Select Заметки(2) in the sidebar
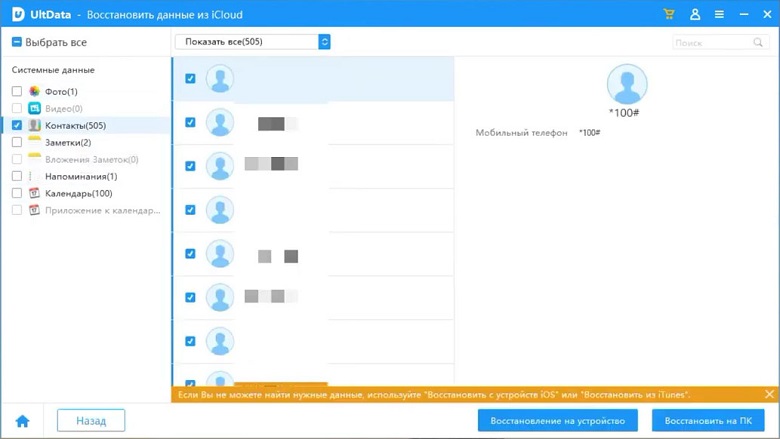Screen dimensions: 780x439 (68, 142)
